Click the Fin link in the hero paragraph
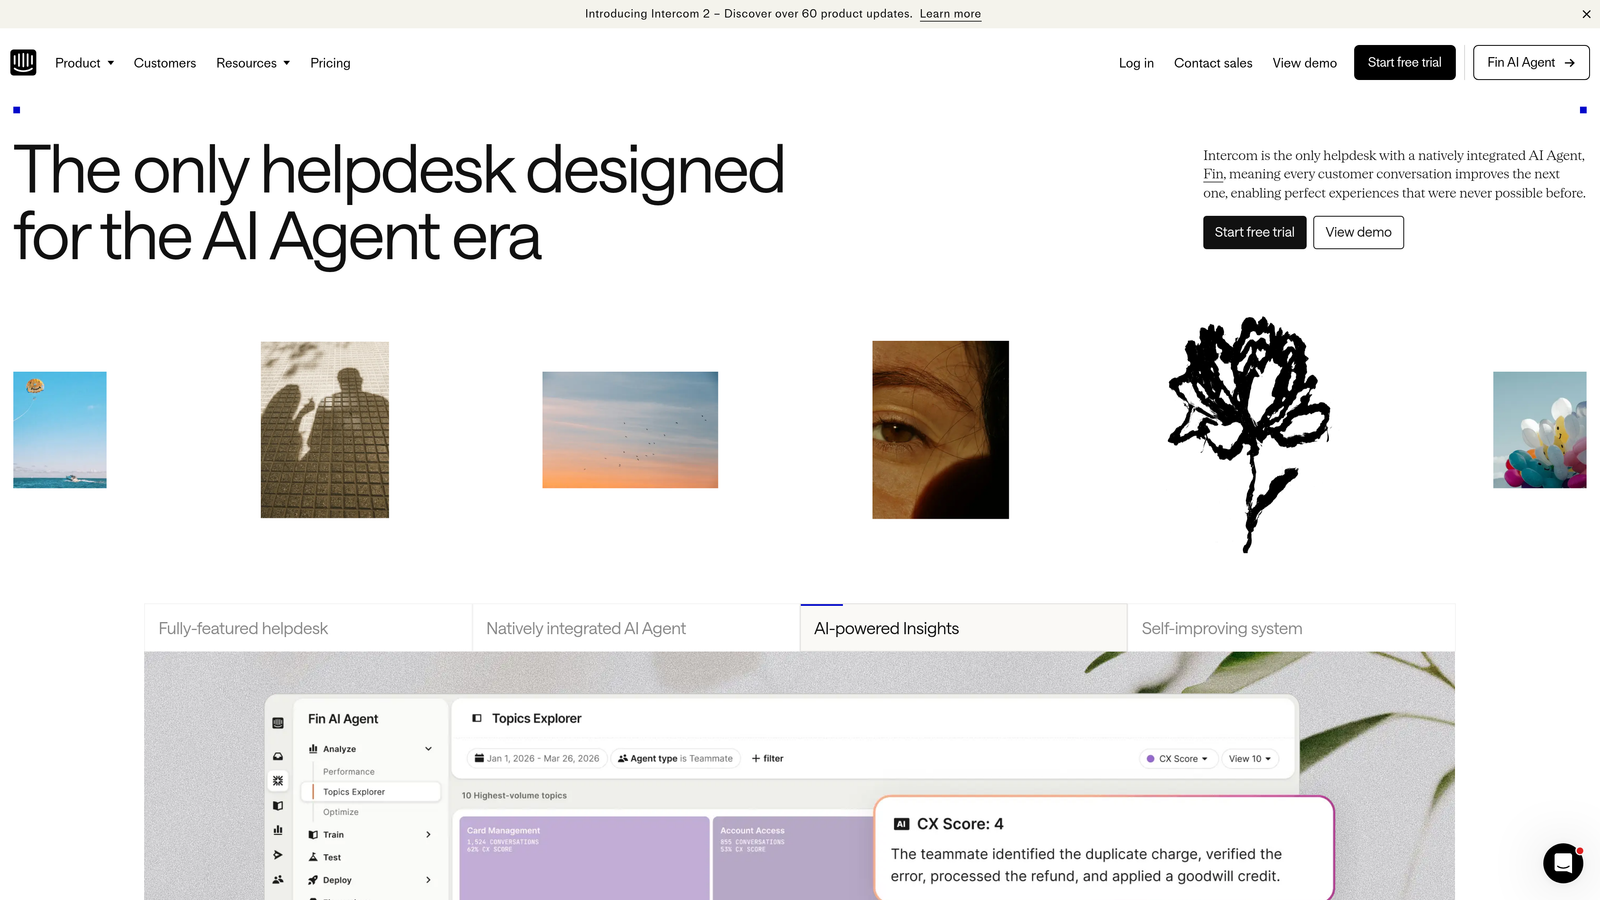The width and height of the screenshot is (1600, 900). (1213, 174)
